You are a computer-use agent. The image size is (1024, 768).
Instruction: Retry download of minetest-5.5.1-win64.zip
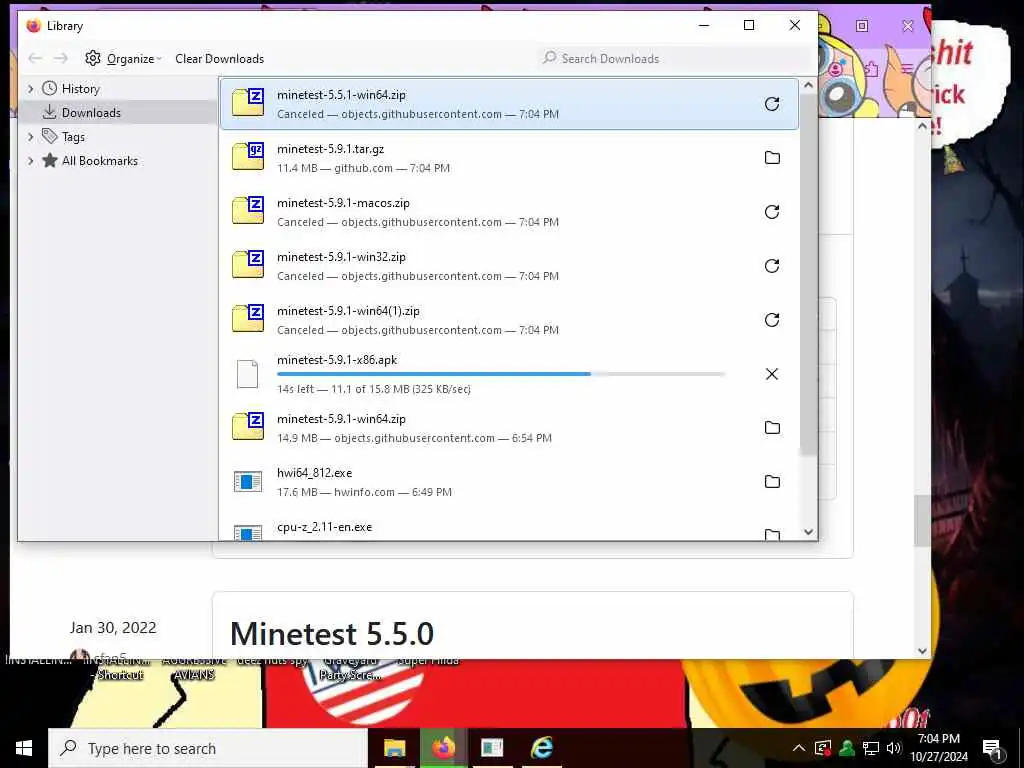coord(771,104)
